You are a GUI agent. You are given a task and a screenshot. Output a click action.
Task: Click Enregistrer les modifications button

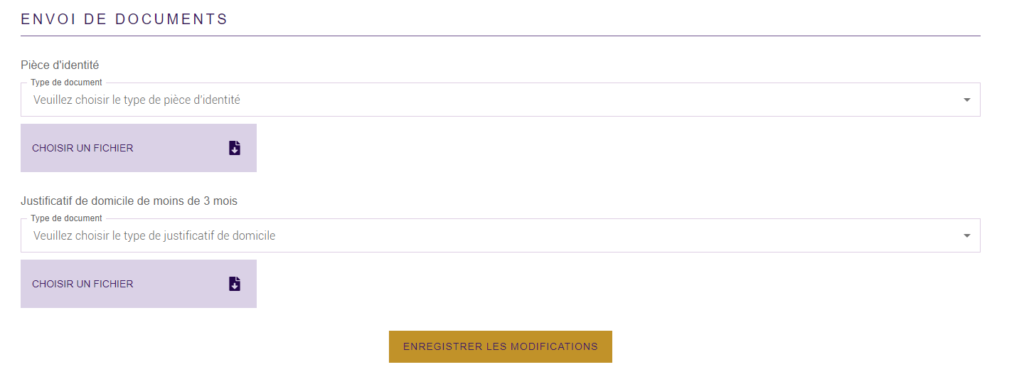(x=500, y=347)
